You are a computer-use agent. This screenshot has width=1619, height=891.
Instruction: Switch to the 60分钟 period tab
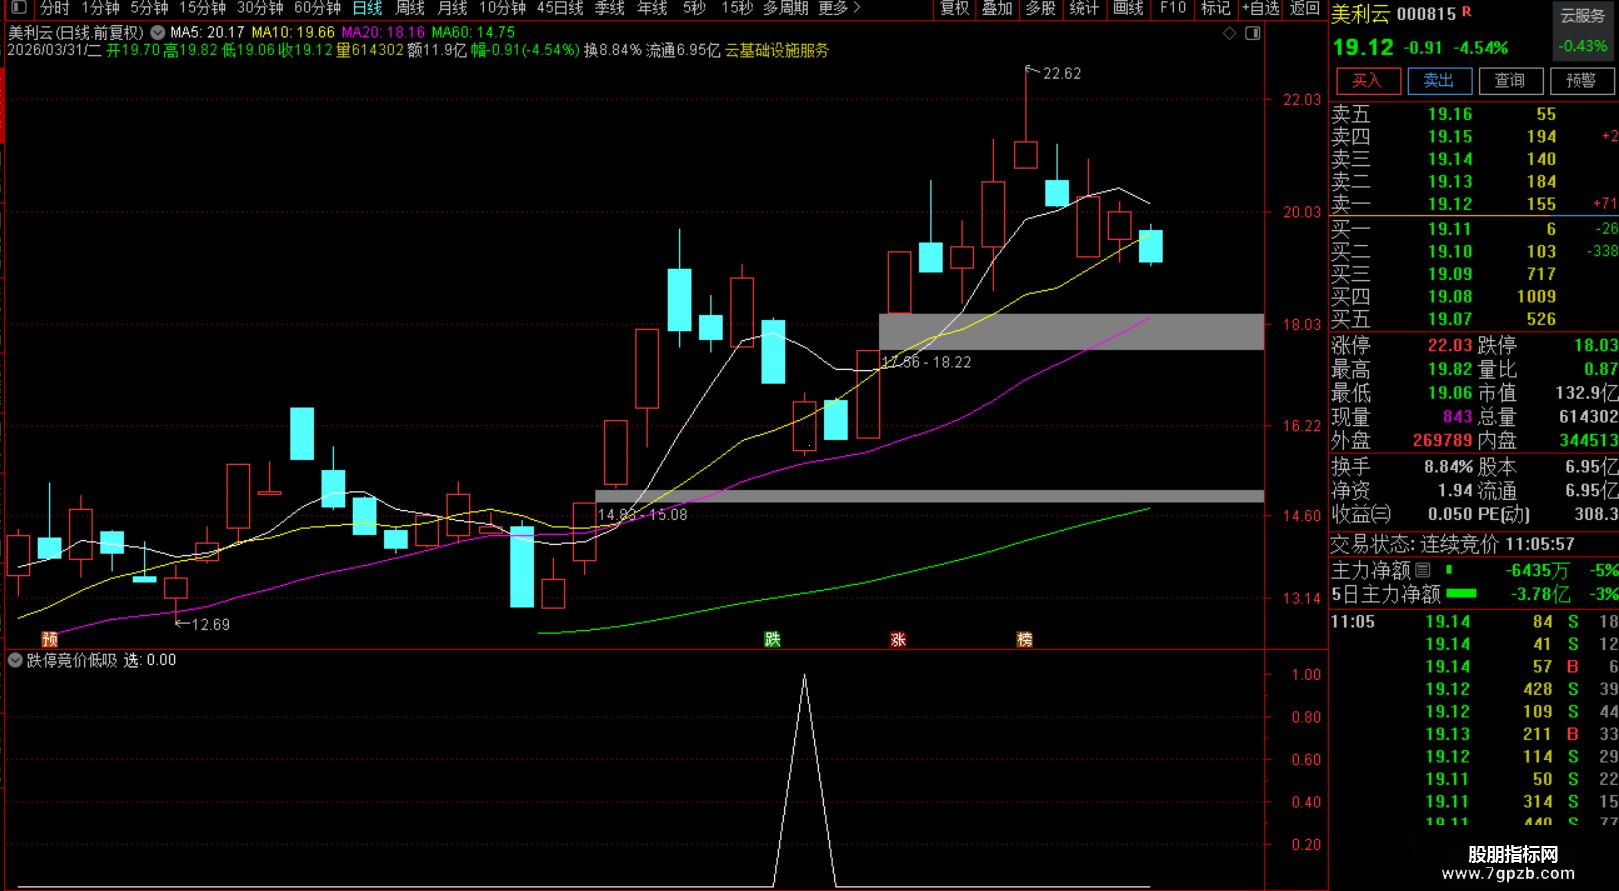point(318,8)
